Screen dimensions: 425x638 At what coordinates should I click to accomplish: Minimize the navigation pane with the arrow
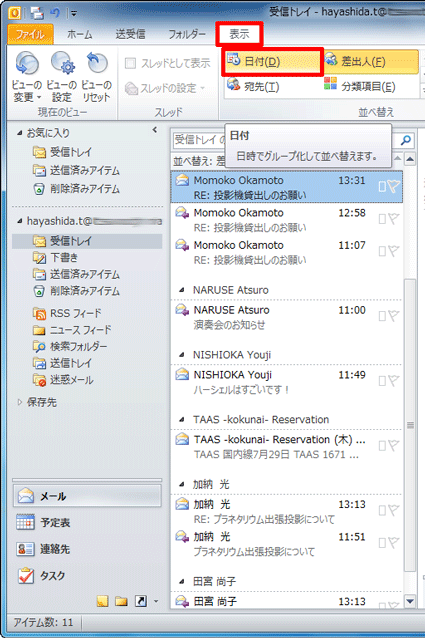[x=155, y=130]
